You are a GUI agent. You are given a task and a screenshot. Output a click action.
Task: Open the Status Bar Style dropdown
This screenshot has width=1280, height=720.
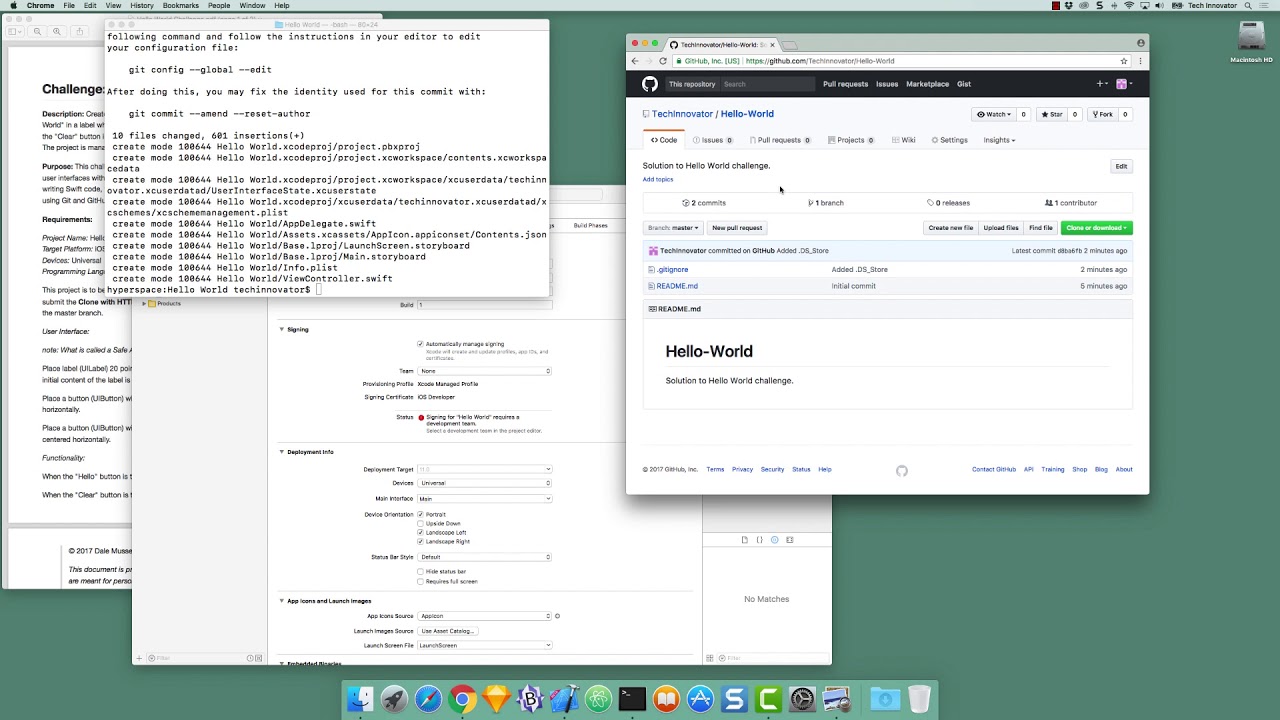point(485,557)
